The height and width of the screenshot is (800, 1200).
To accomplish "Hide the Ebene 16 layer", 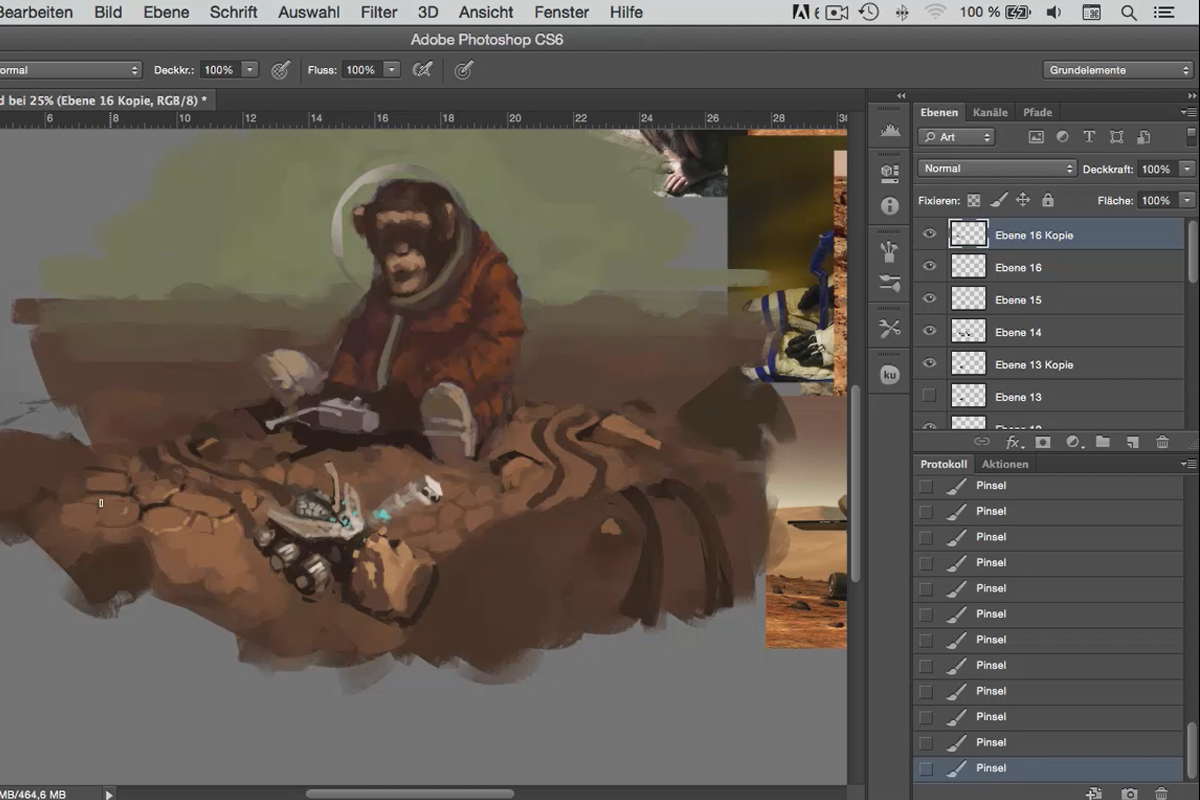I will point(929,266).
